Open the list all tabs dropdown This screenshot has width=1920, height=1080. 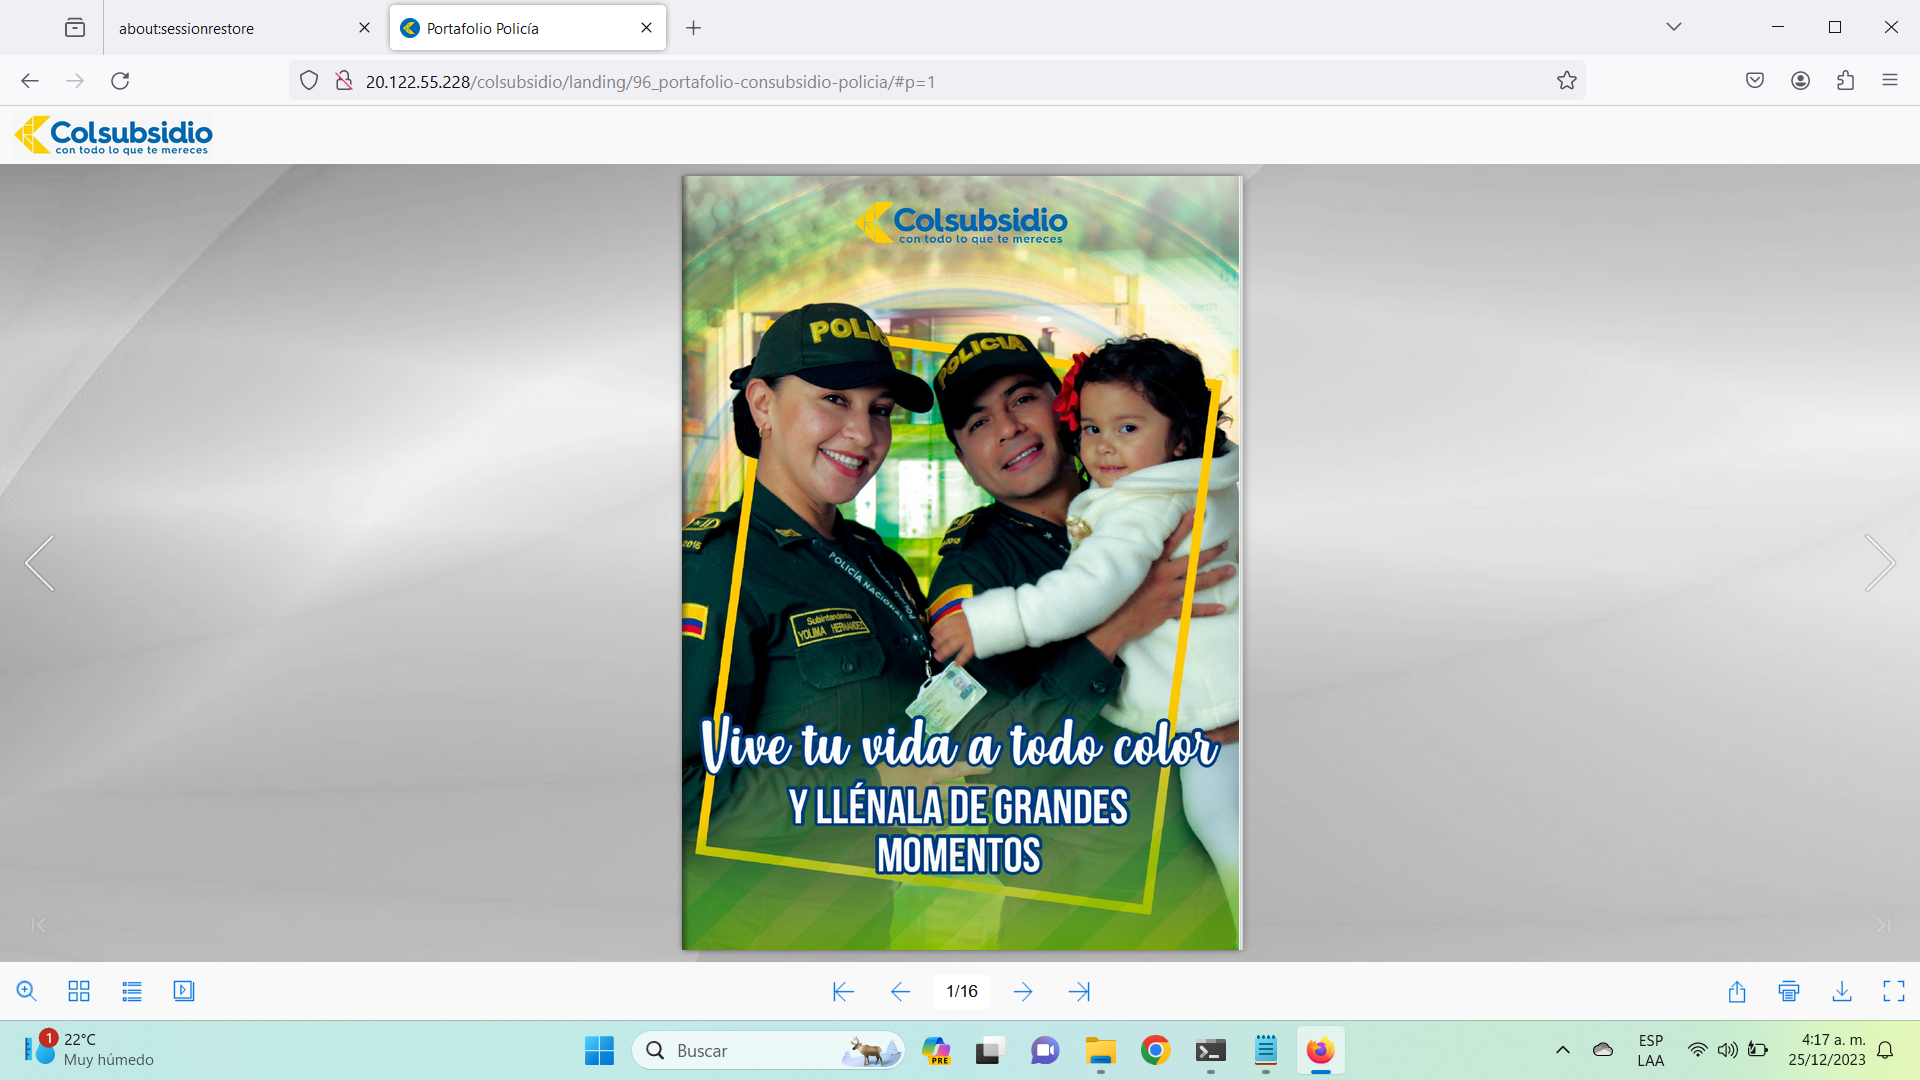click(x=1674, y=27)
